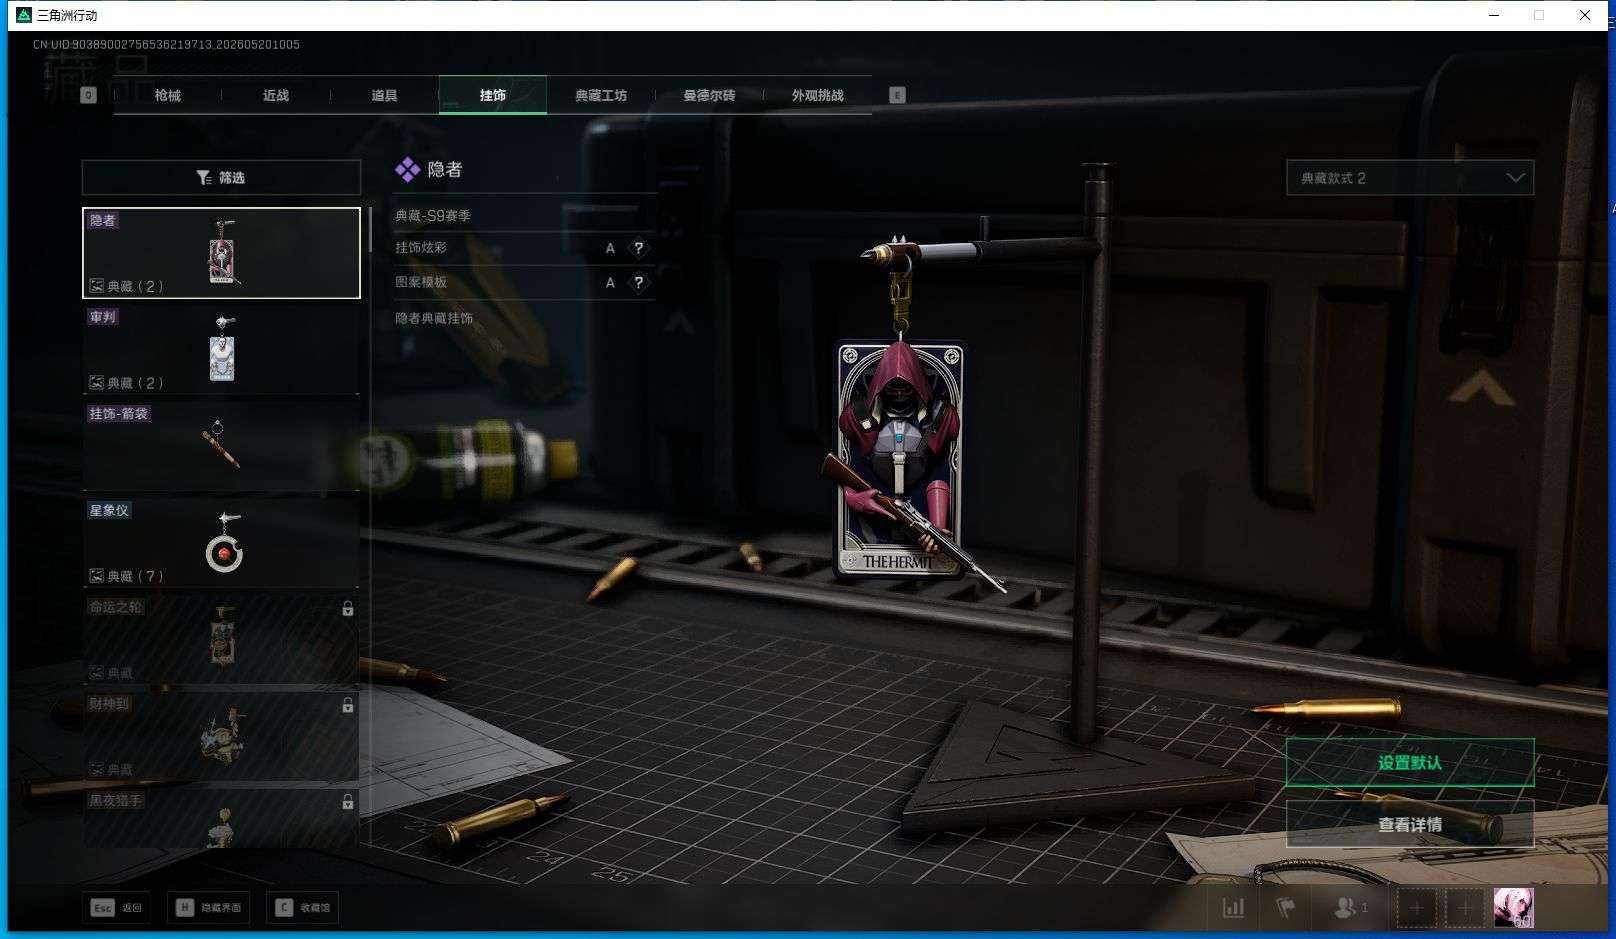1616x939 pixels.
Task: Open the 筛选 filter button
Action: coord(221,177)
